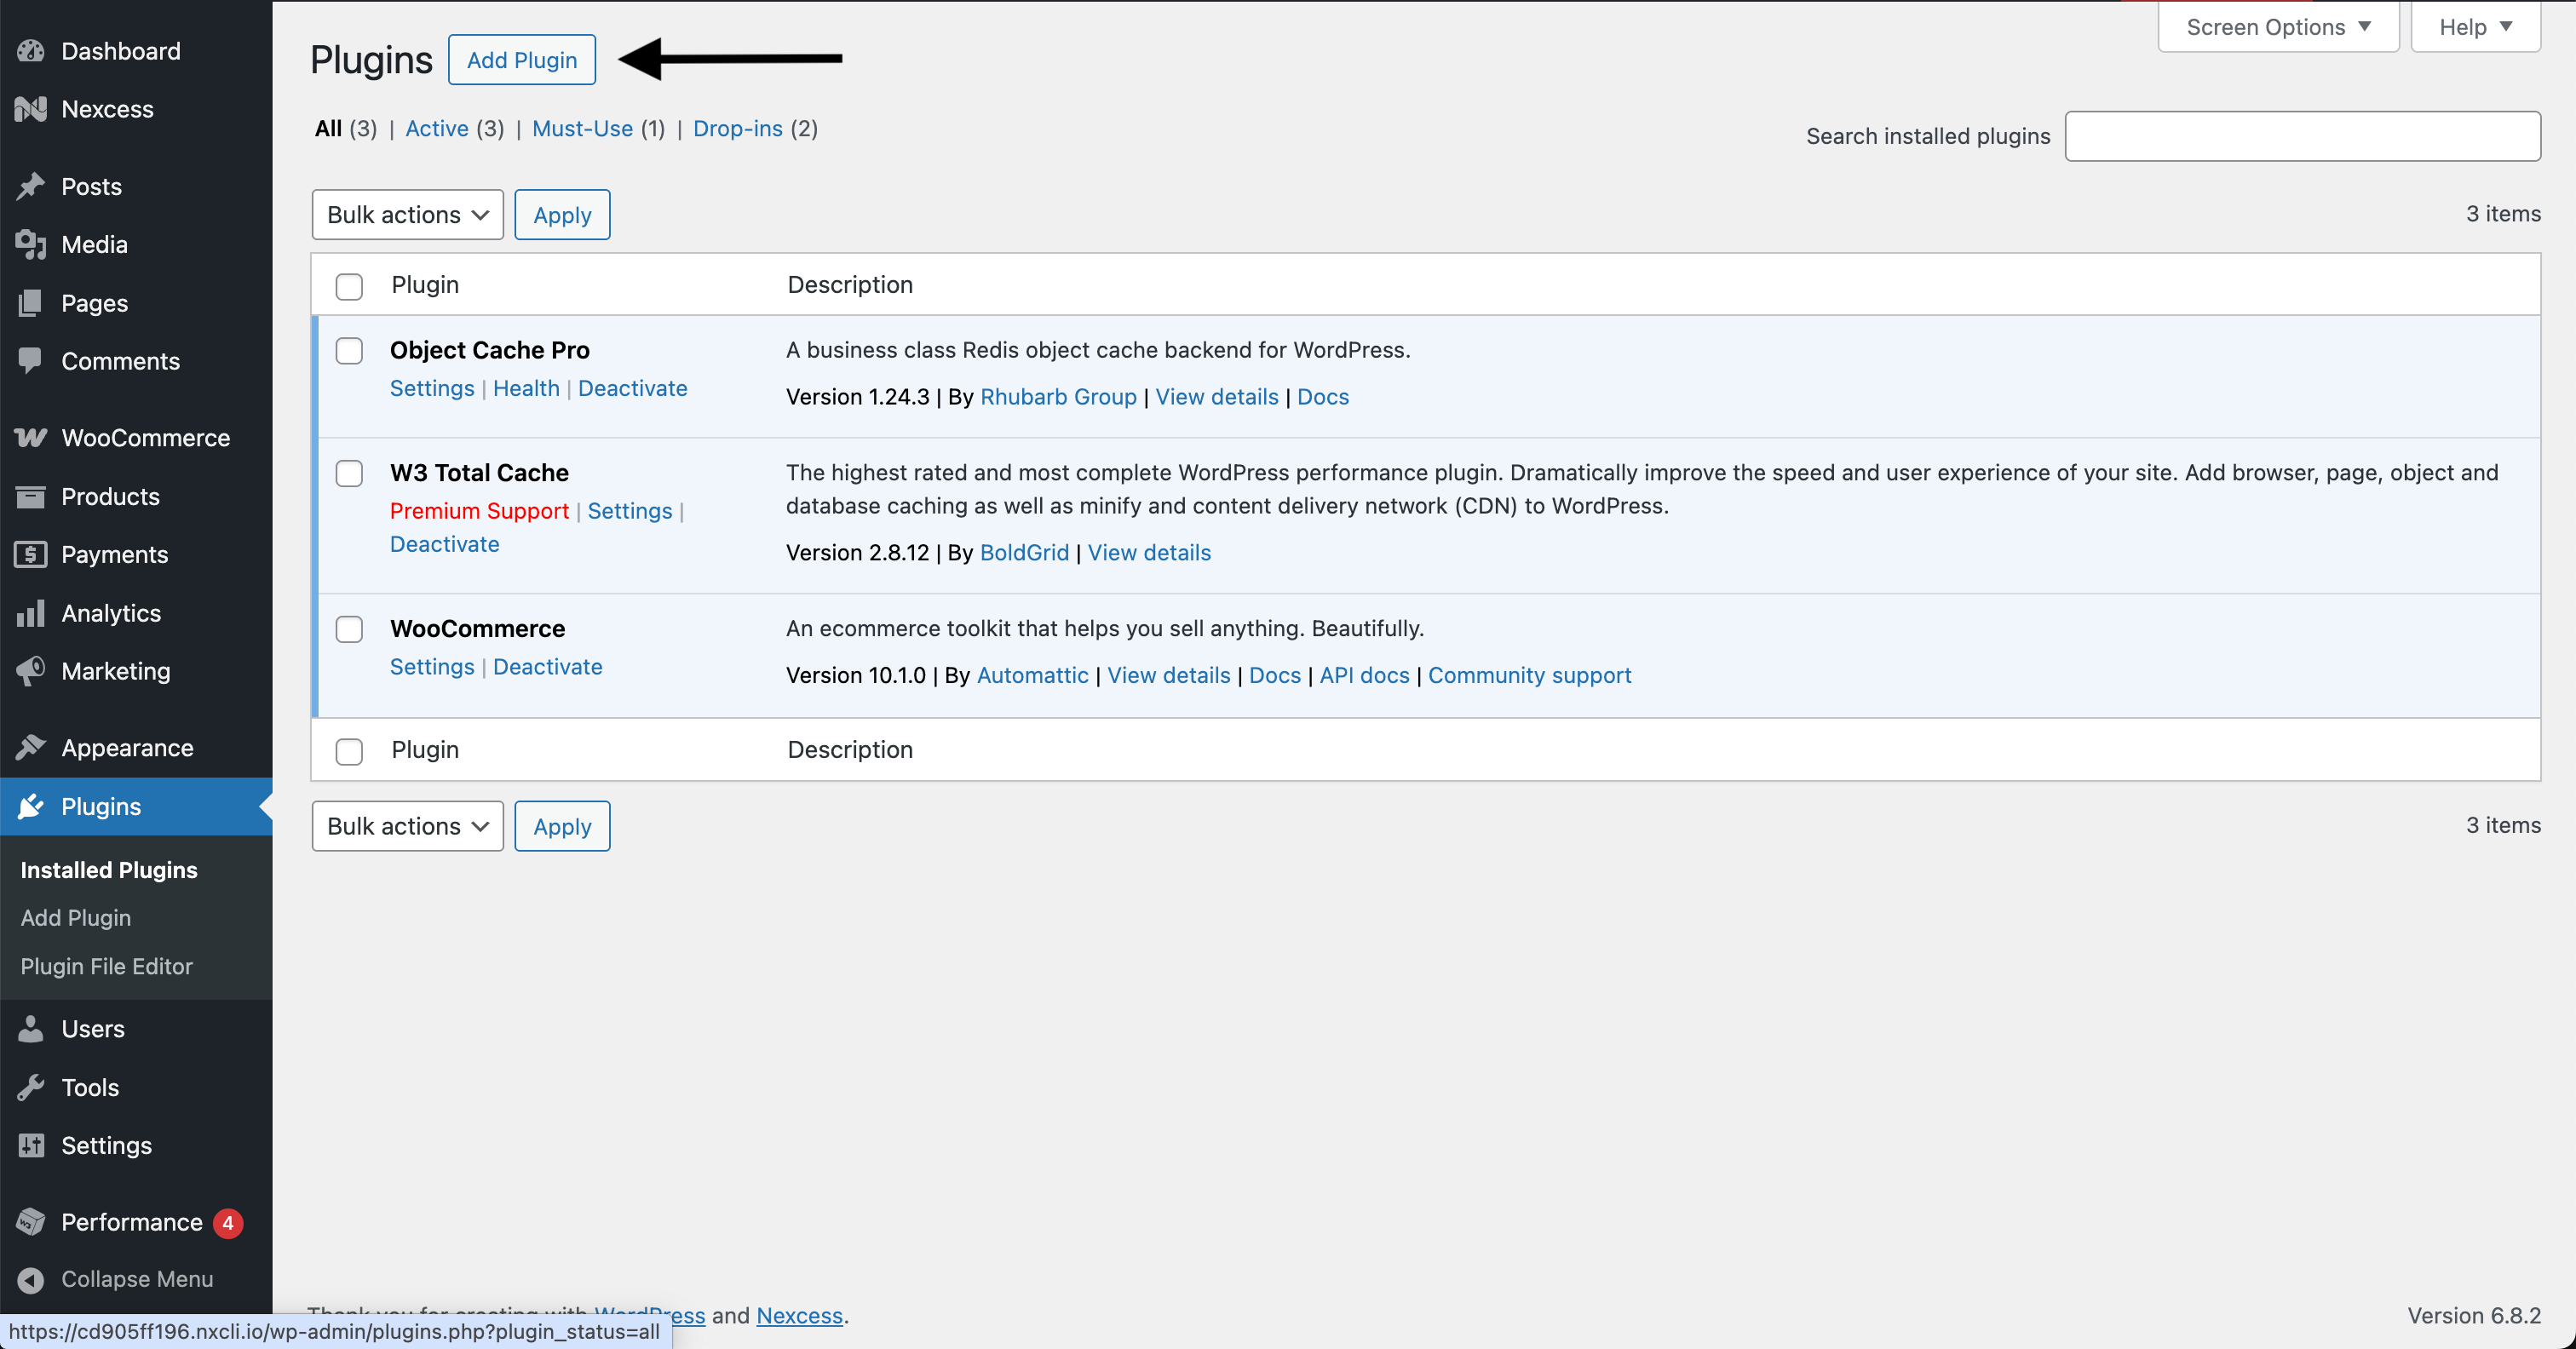Image resolution: width=2576 pixels, height=1349 pixels.
Task: Deactivate W3 Total Cache plugin
Action: pos(444,544)
